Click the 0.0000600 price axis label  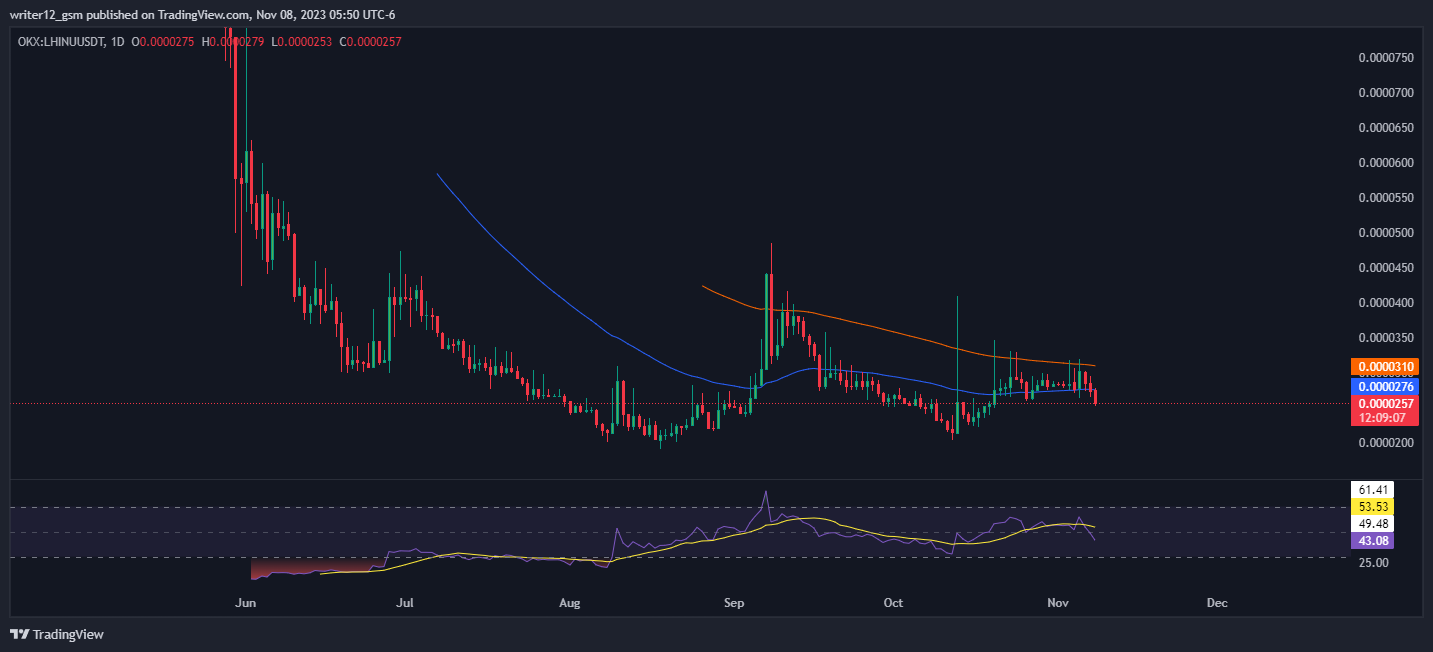1386,163
